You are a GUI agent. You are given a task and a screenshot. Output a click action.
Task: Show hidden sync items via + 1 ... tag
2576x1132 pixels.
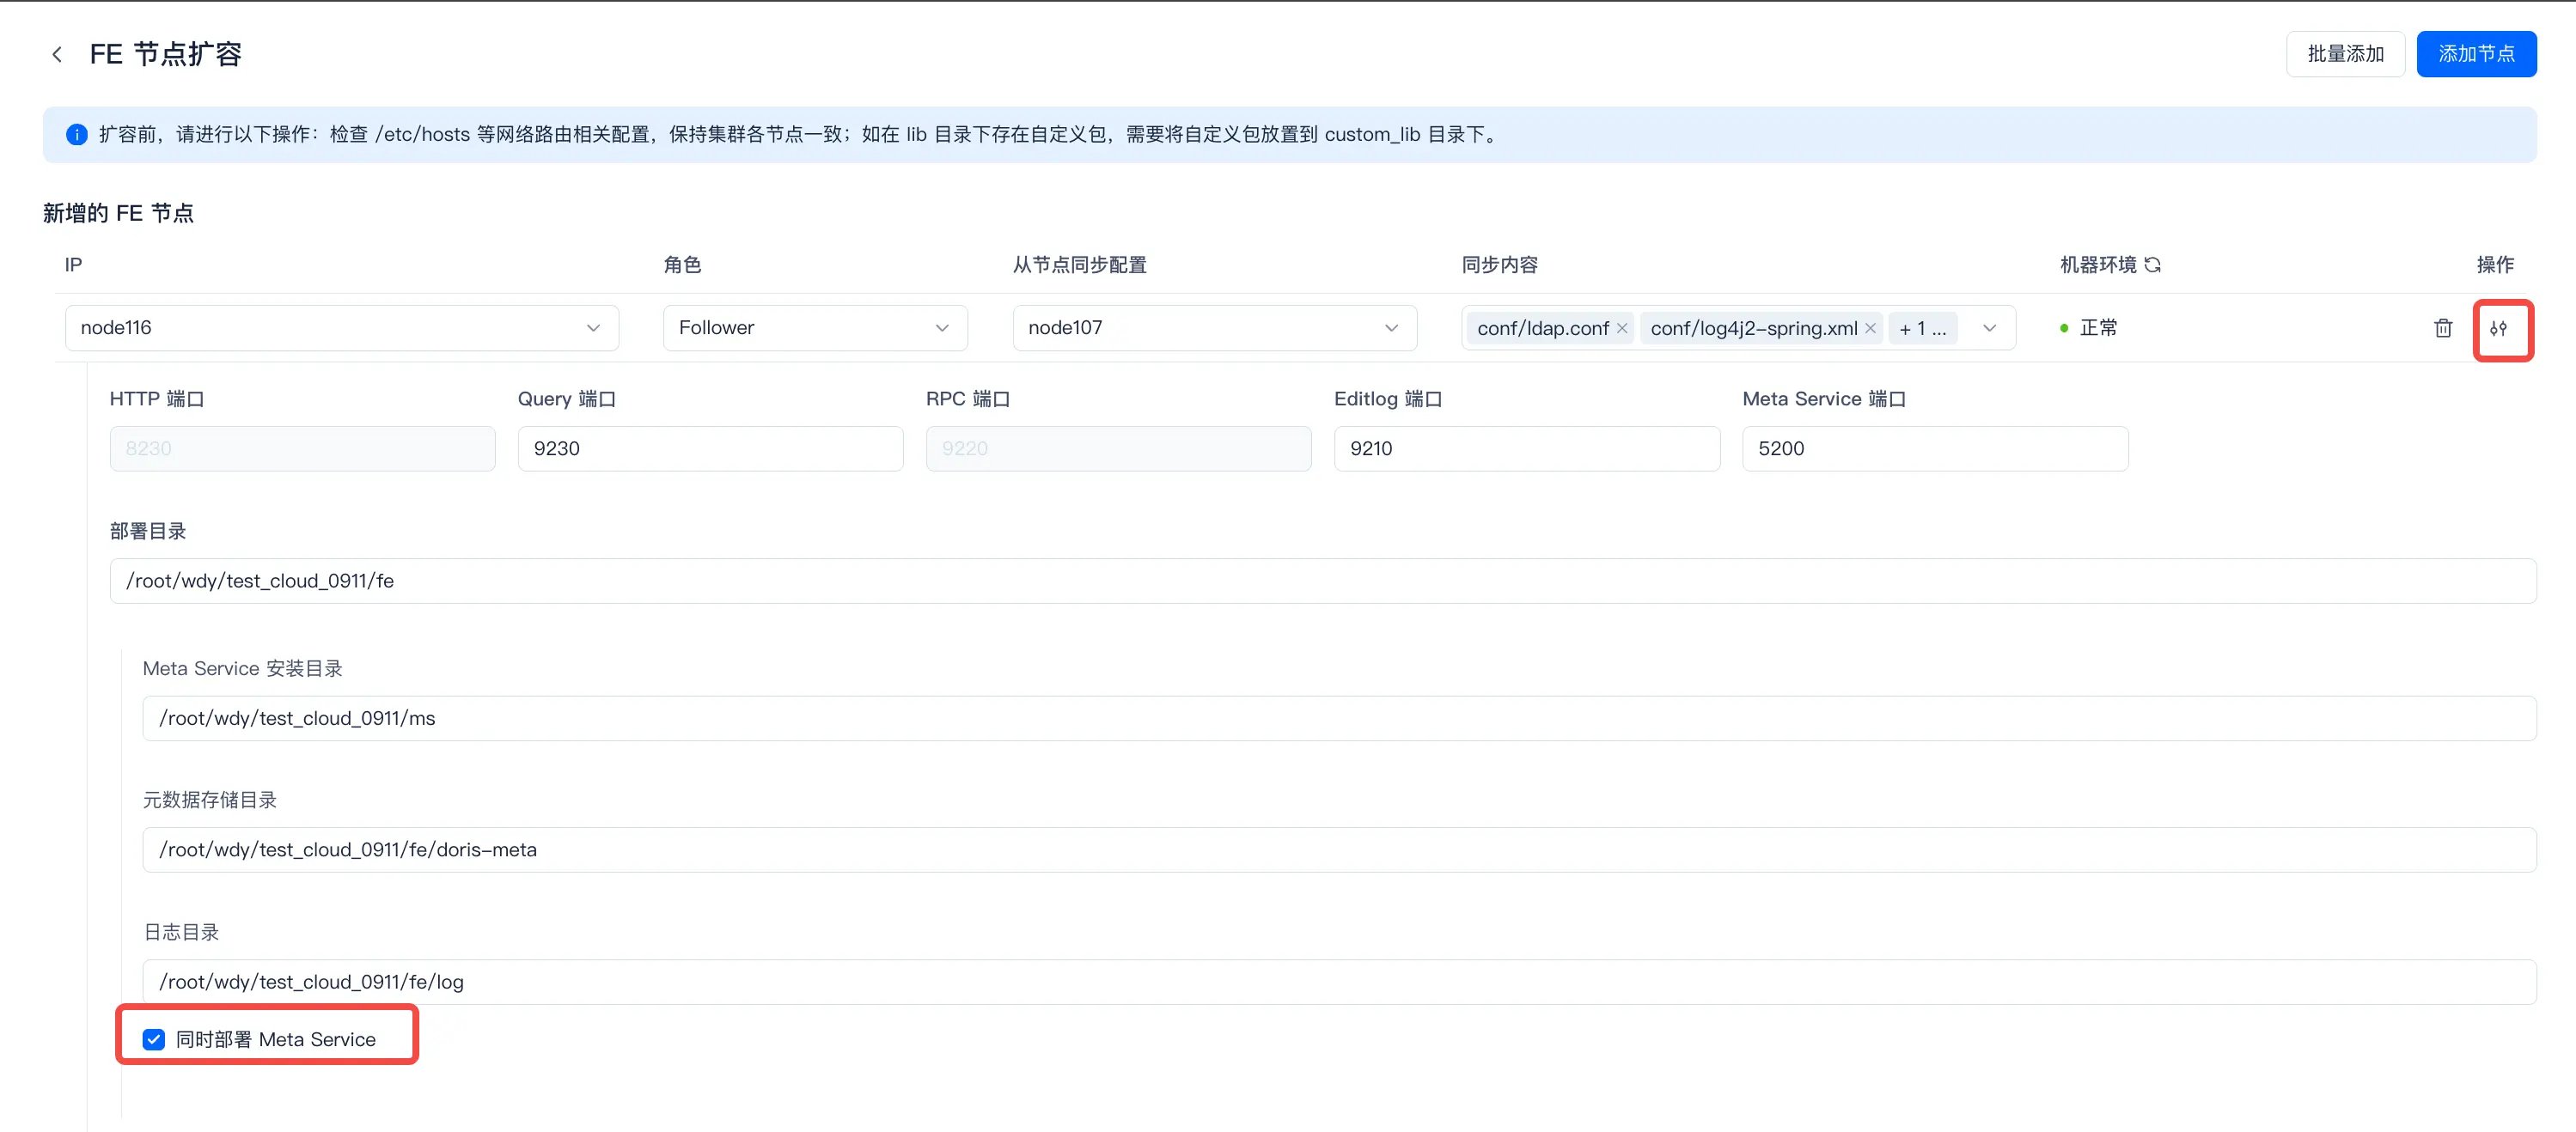point(1922,328)
